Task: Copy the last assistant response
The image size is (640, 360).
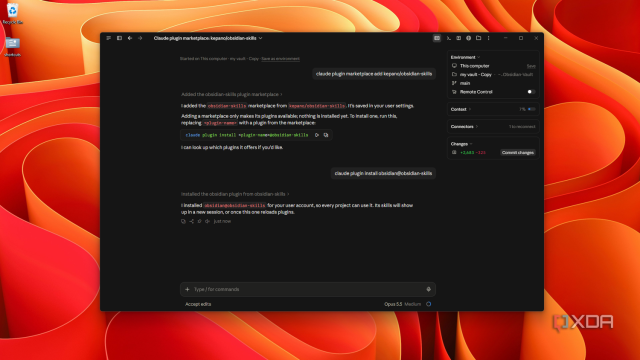Action: (183, 221)
